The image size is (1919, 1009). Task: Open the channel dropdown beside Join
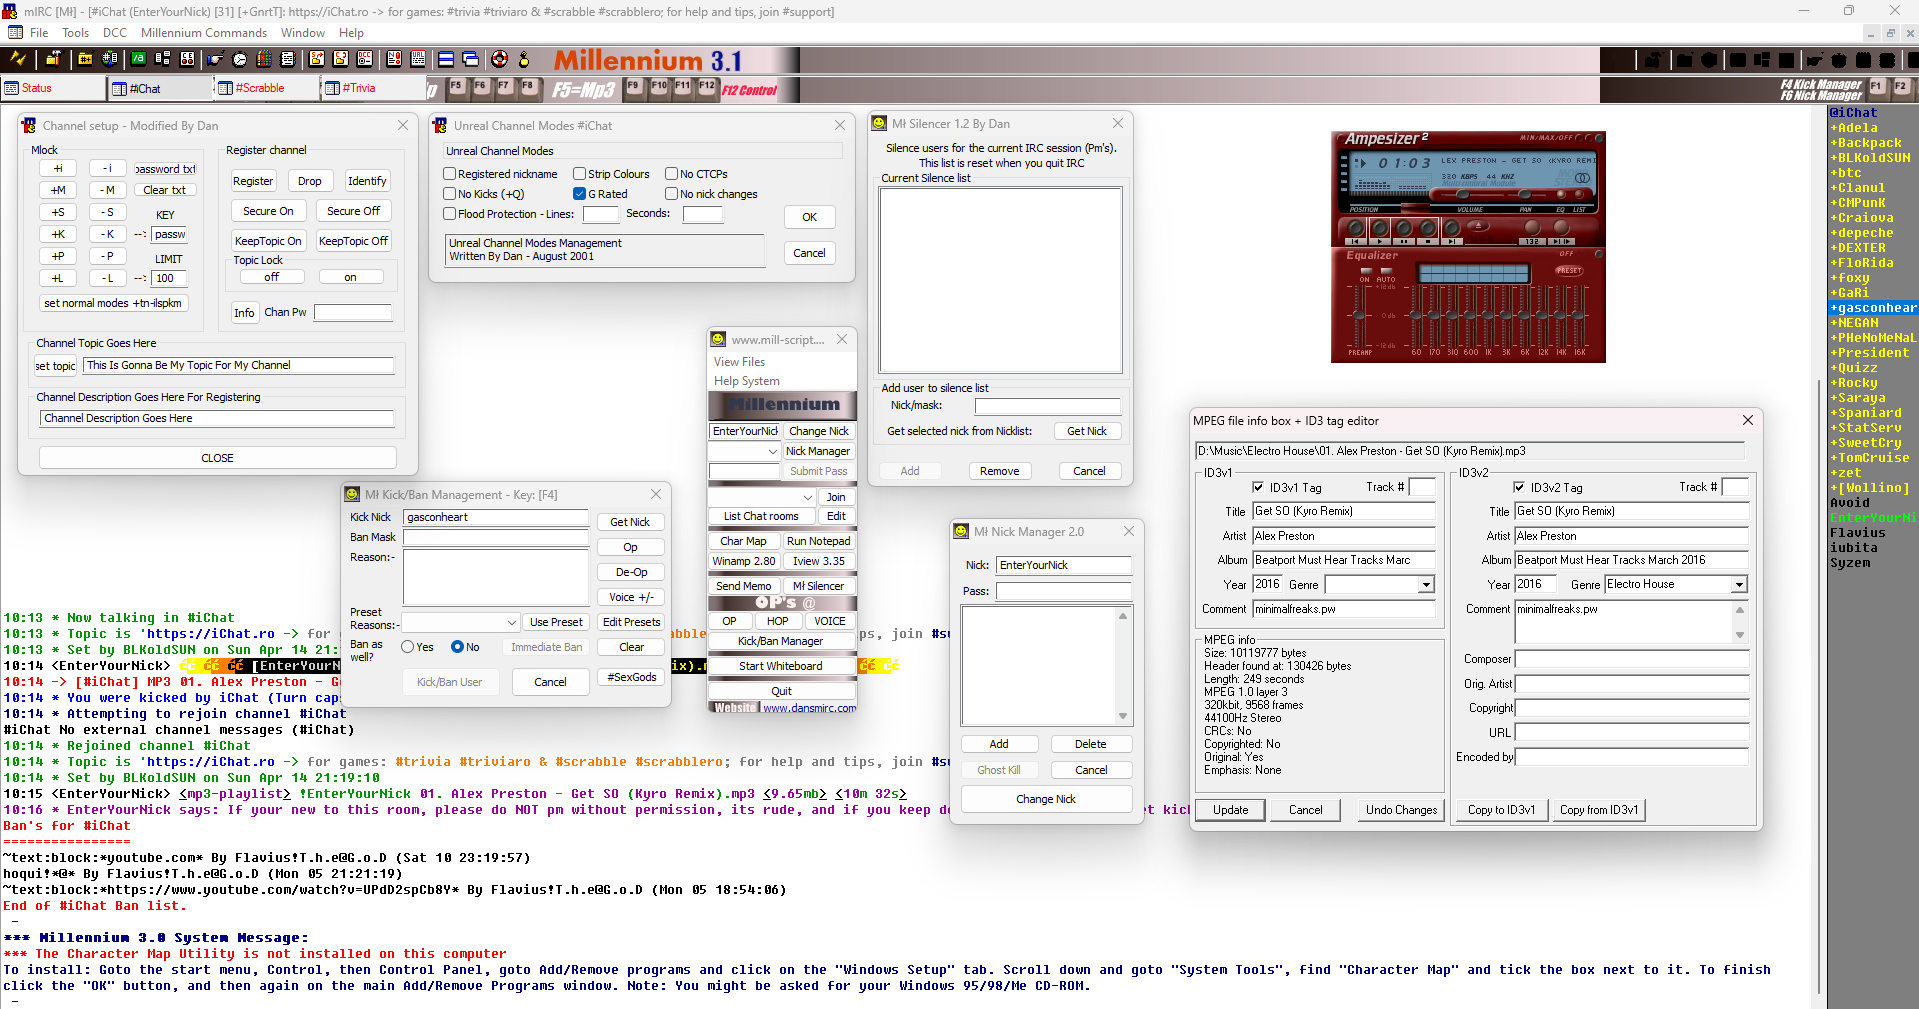[808, 497]
